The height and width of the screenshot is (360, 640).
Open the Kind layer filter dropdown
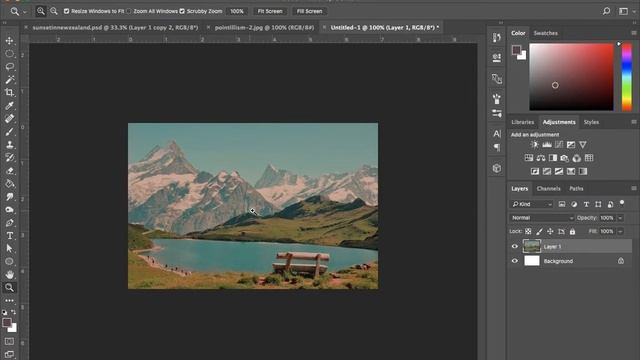(x=532, y=204)
